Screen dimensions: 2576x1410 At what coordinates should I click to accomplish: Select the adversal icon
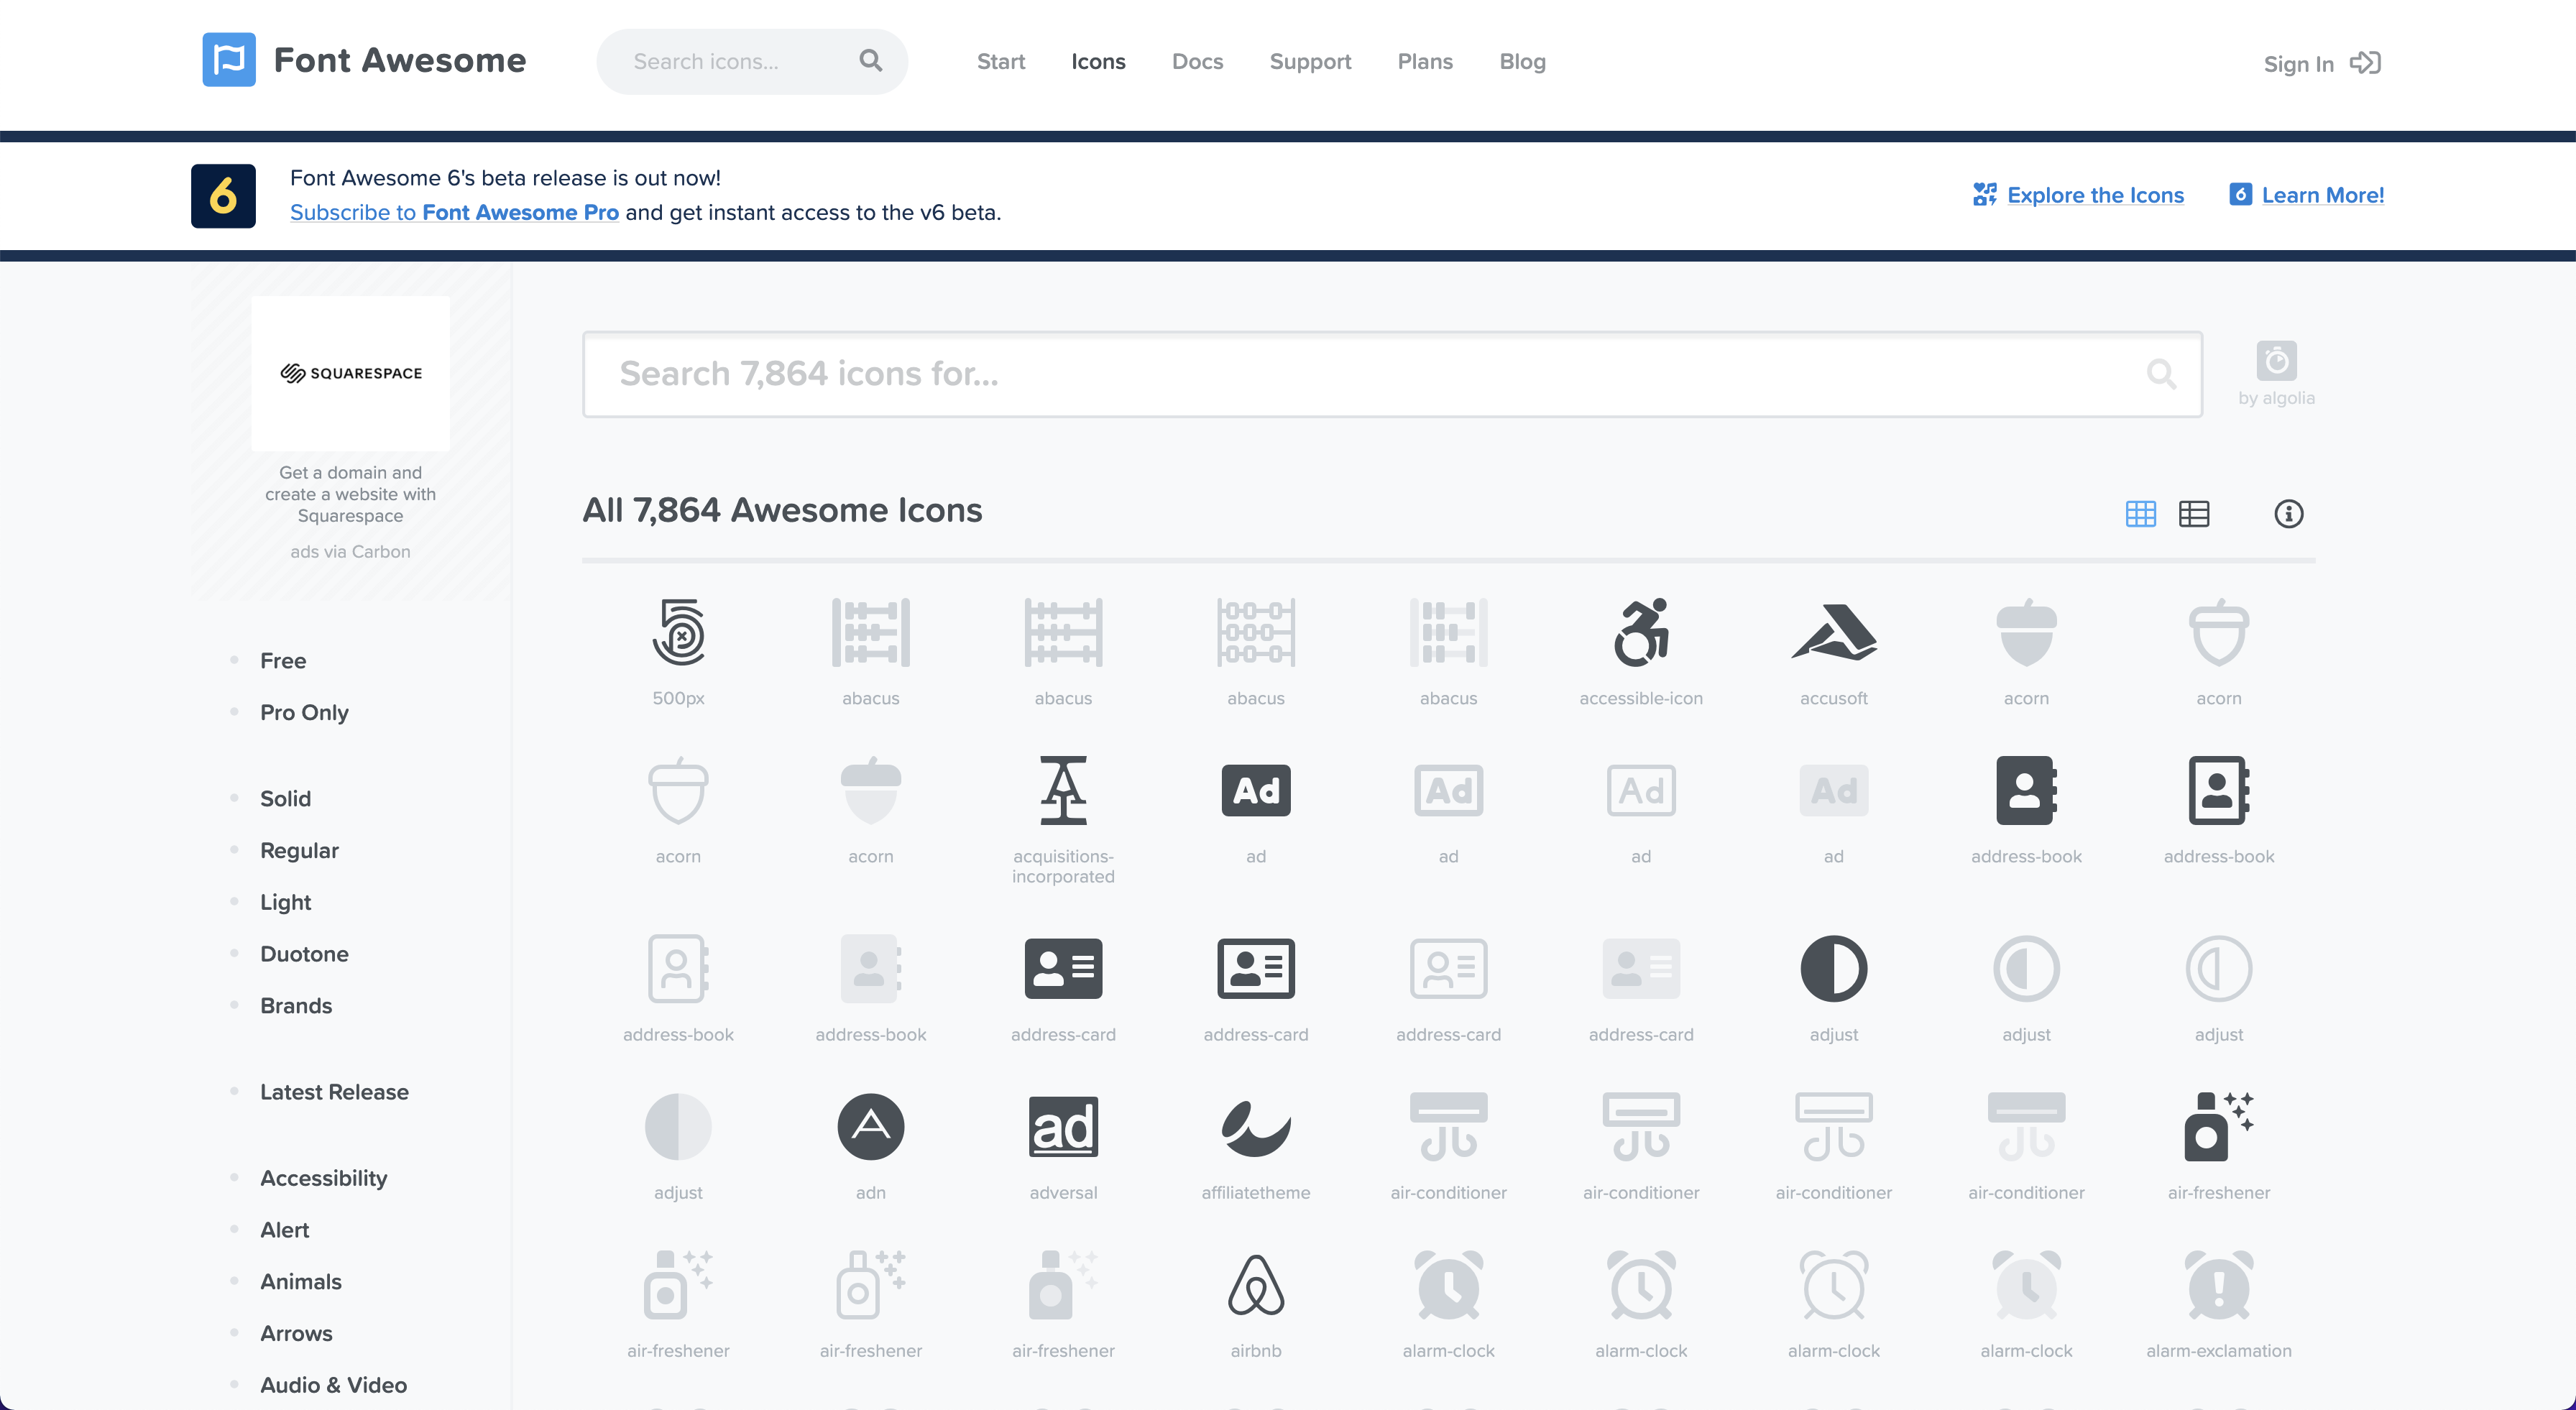[1063, 1127]
